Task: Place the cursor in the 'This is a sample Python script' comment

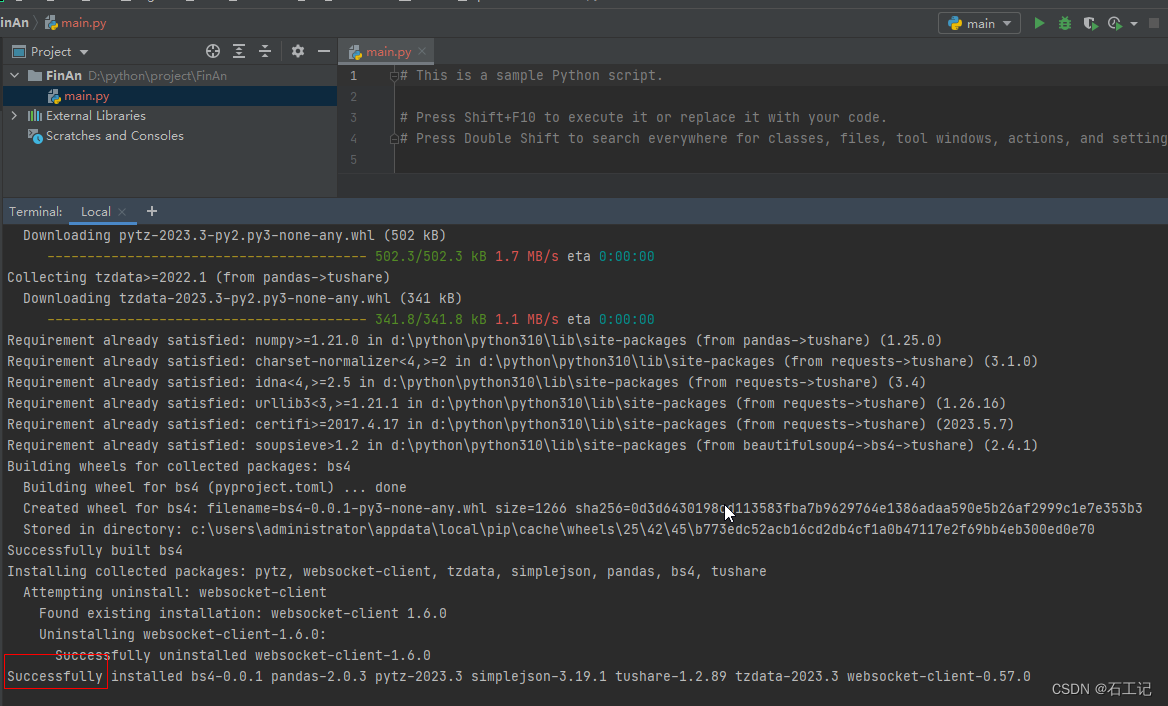Action: [531, 75]
